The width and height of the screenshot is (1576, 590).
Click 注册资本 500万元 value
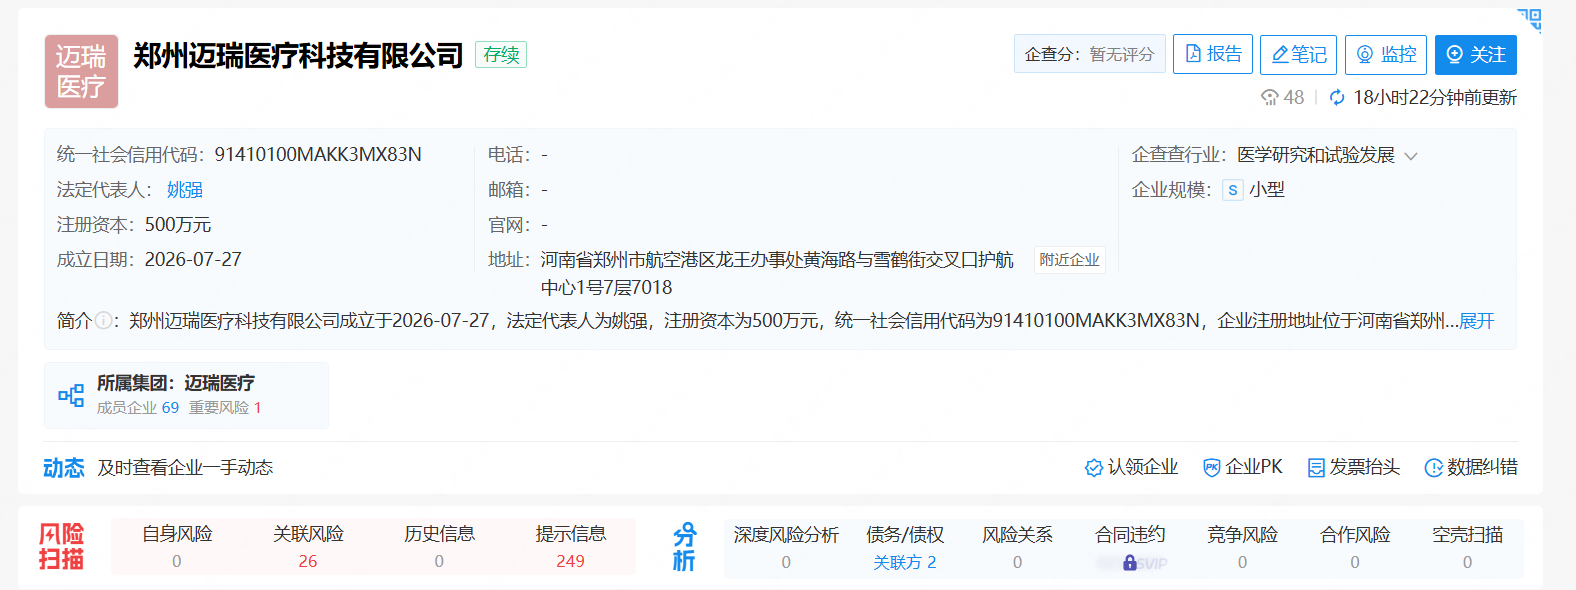pos(178,224)
